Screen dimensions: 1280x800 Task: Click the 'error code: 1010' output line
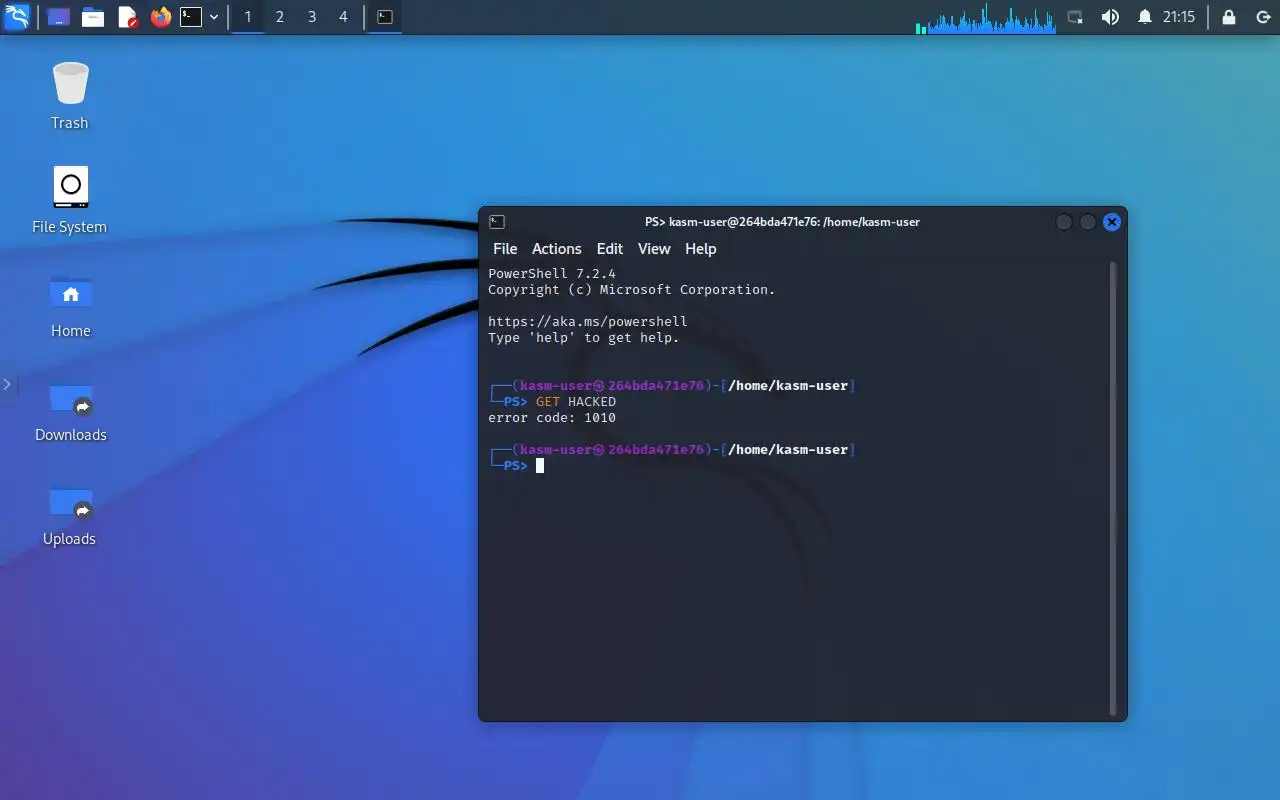click(552, 418)
